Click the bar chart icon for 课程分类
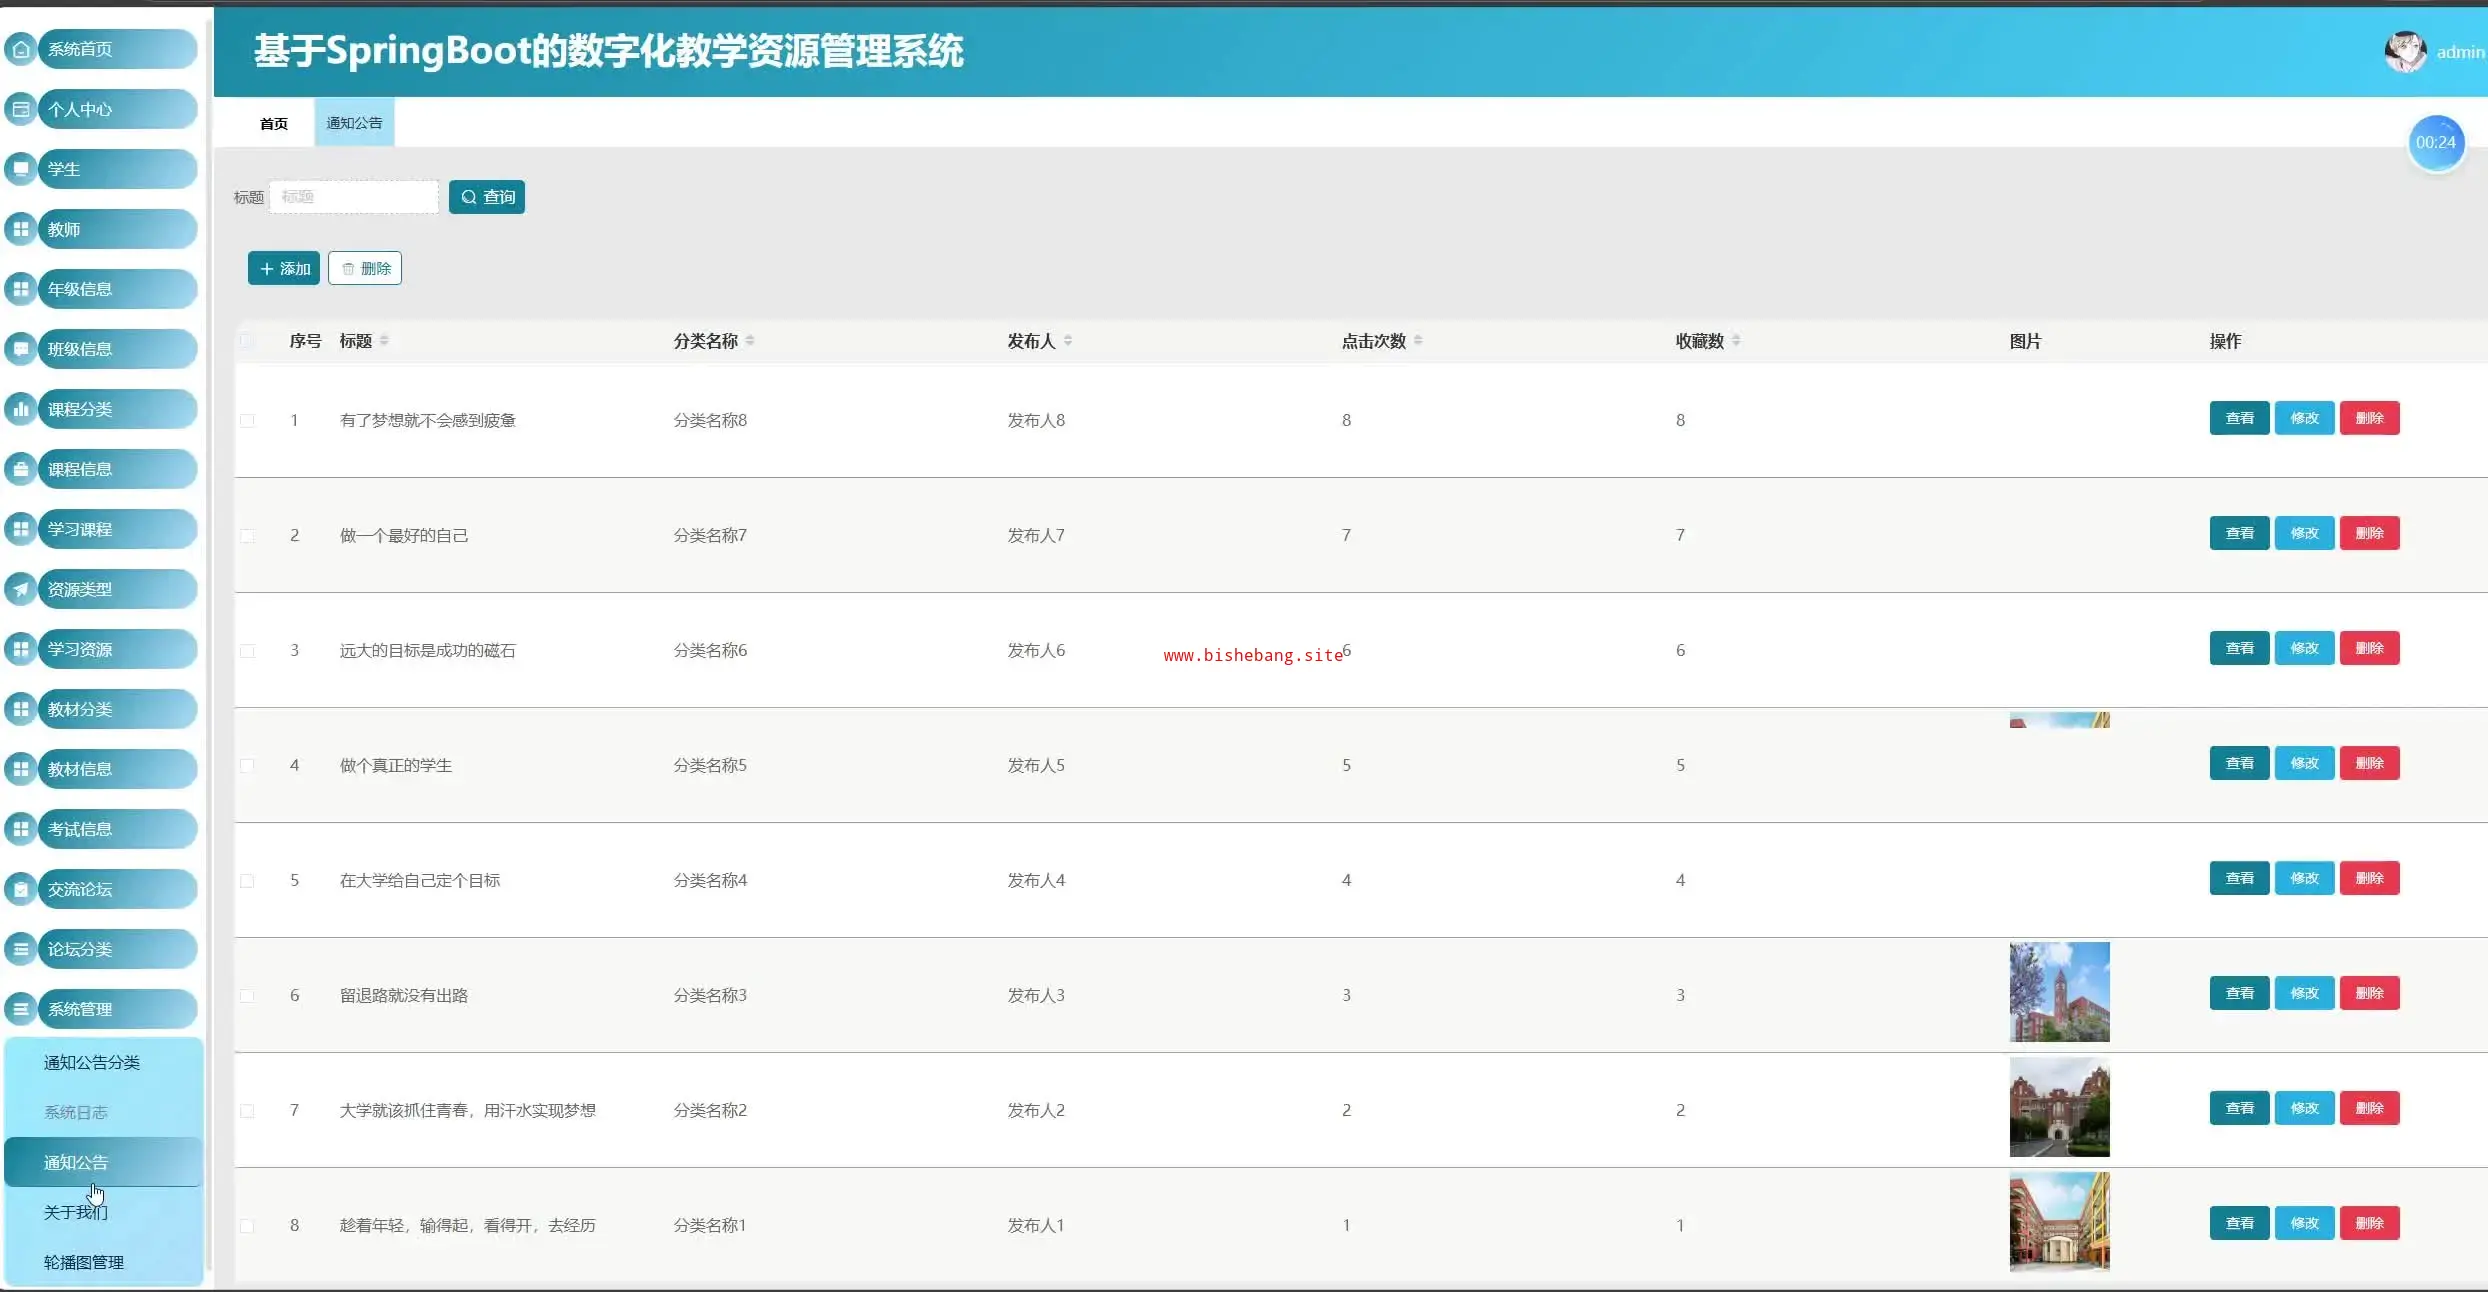 click(x=21, y=409)
